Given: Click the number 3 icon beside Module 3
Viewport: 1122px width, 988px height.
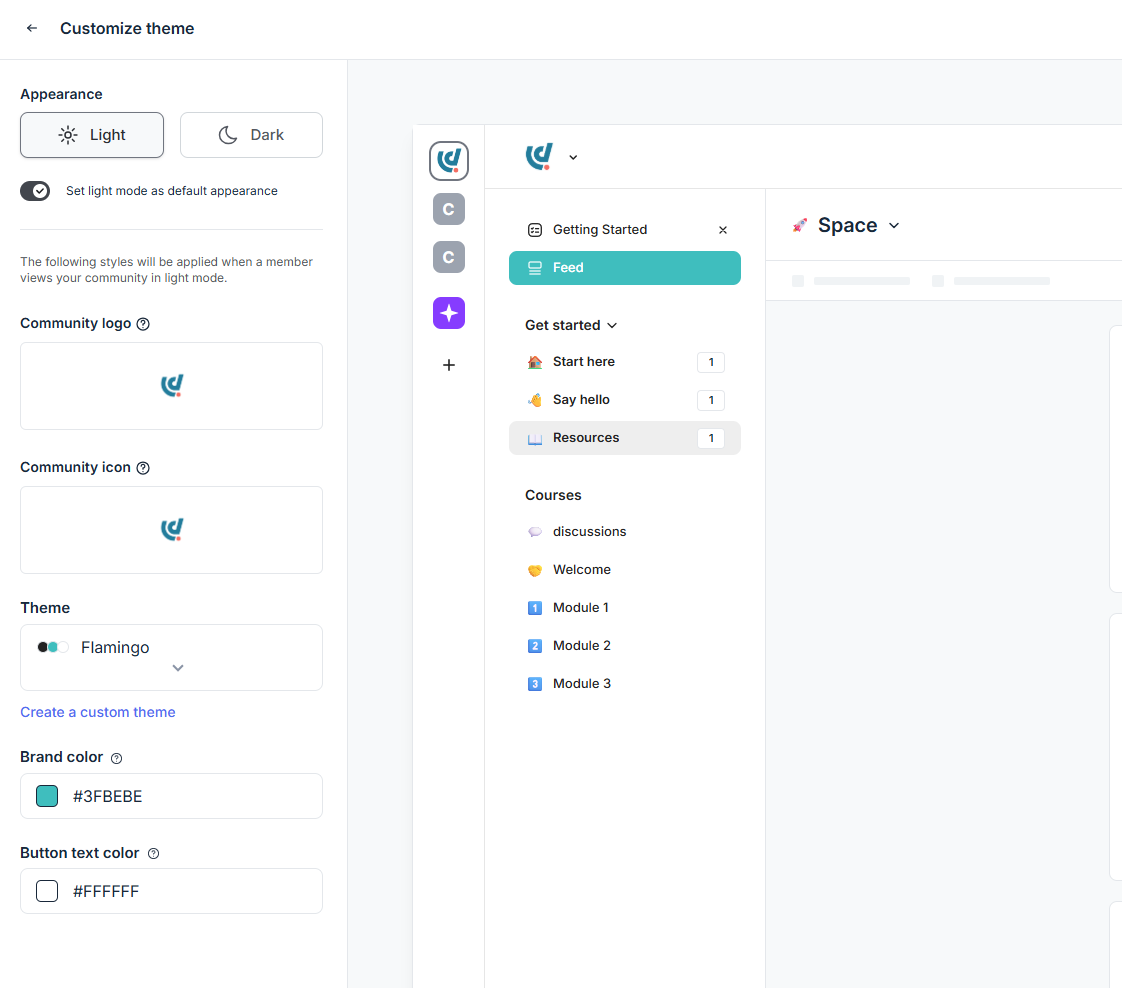Looking at the screenshot, I should point(535,684).
